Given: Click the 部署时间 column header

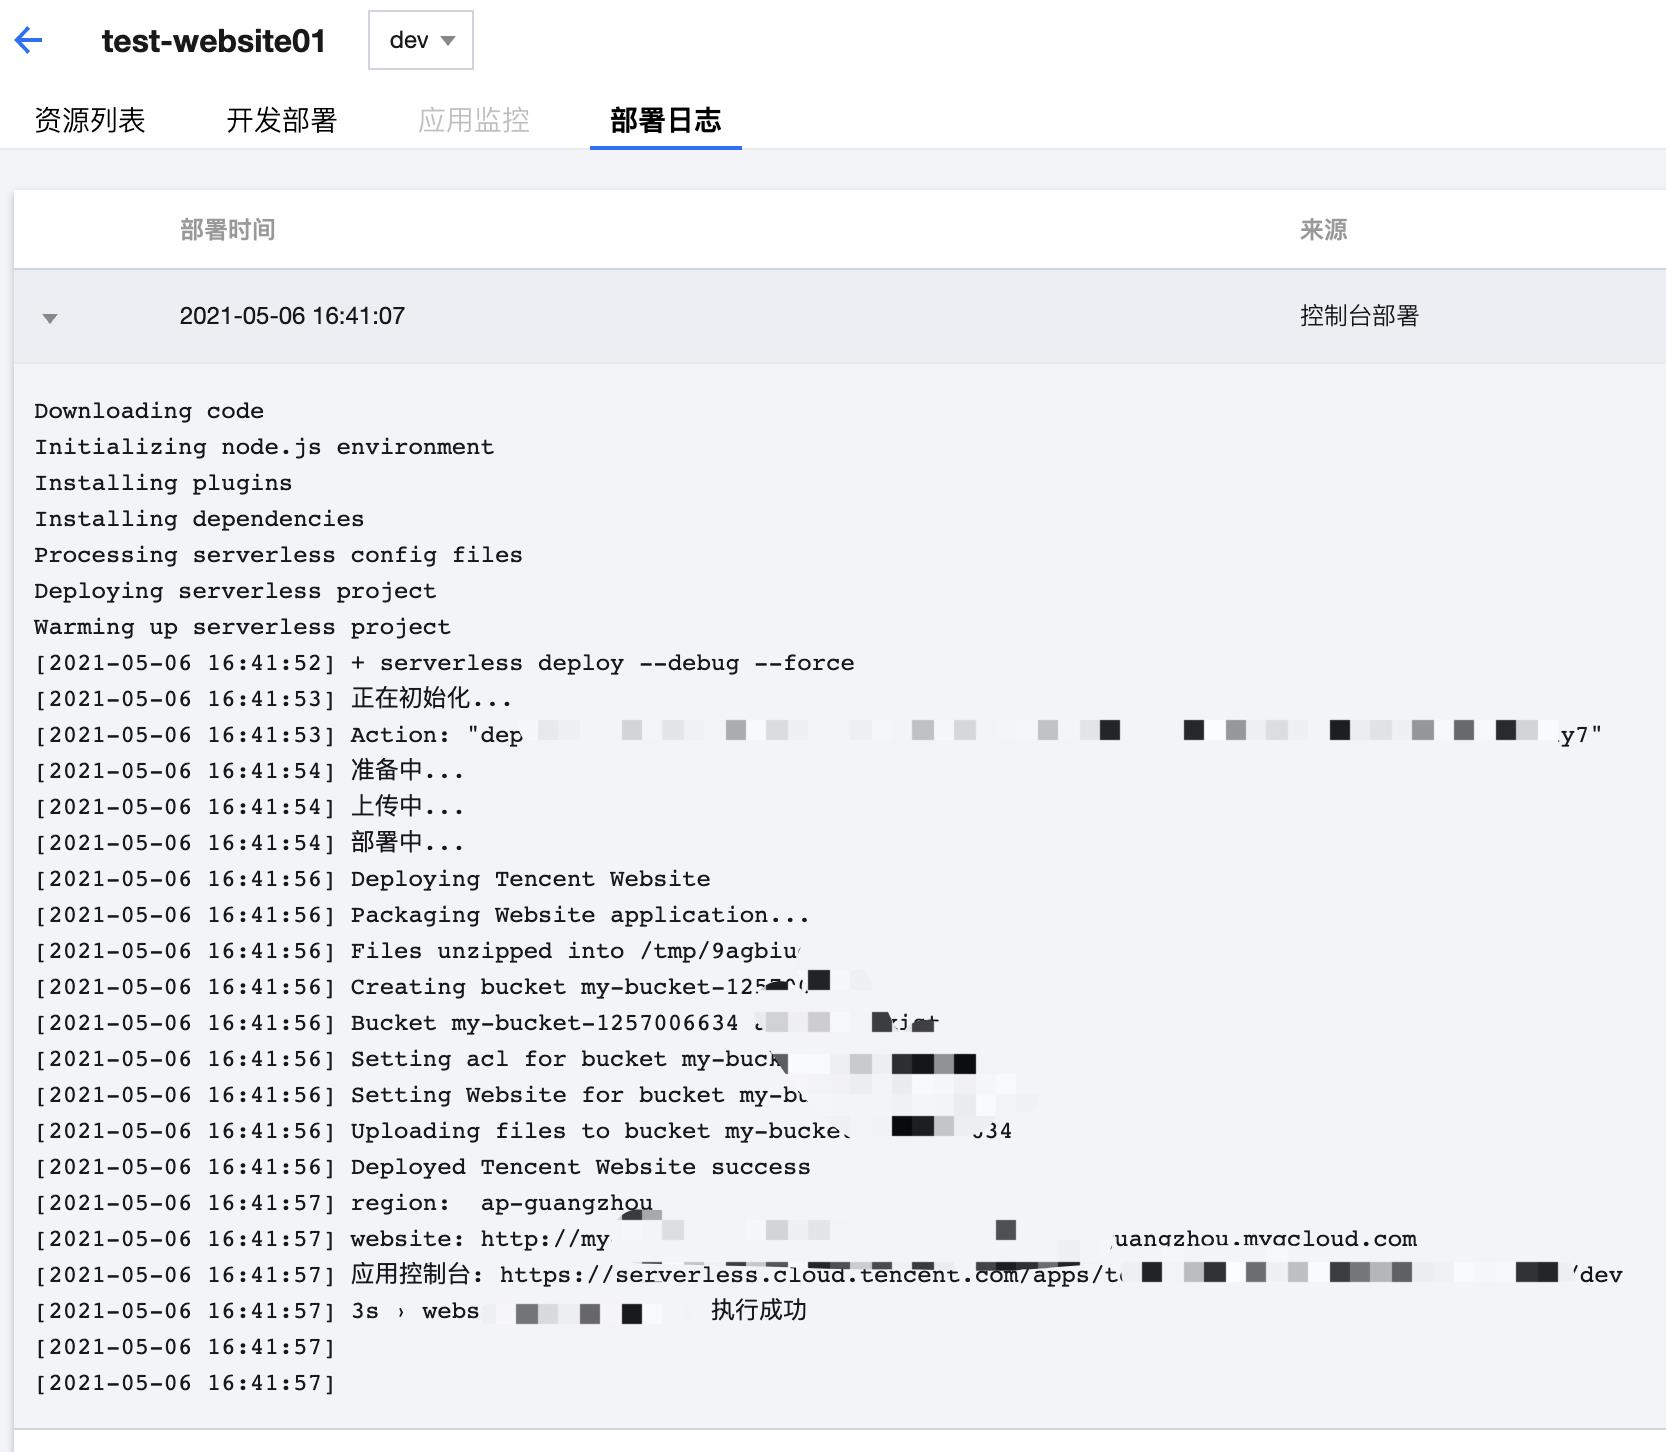Looking at the screenshot, I should point(228,230).
